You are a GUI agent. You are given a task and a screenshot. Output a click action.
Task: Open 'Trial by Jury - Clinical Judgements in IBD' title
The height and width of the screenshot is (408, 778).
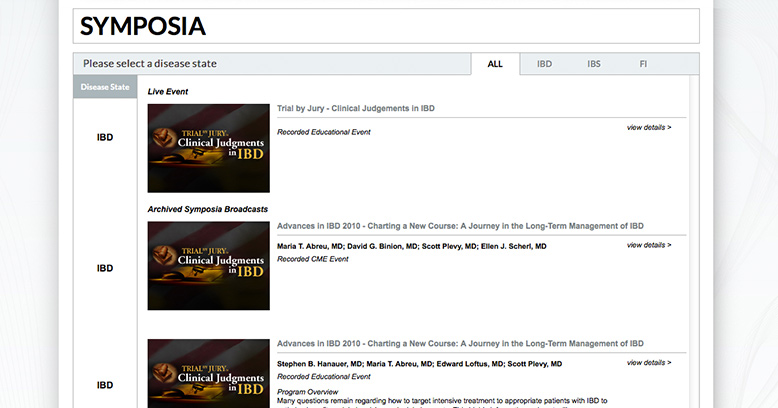click(355, 108)
